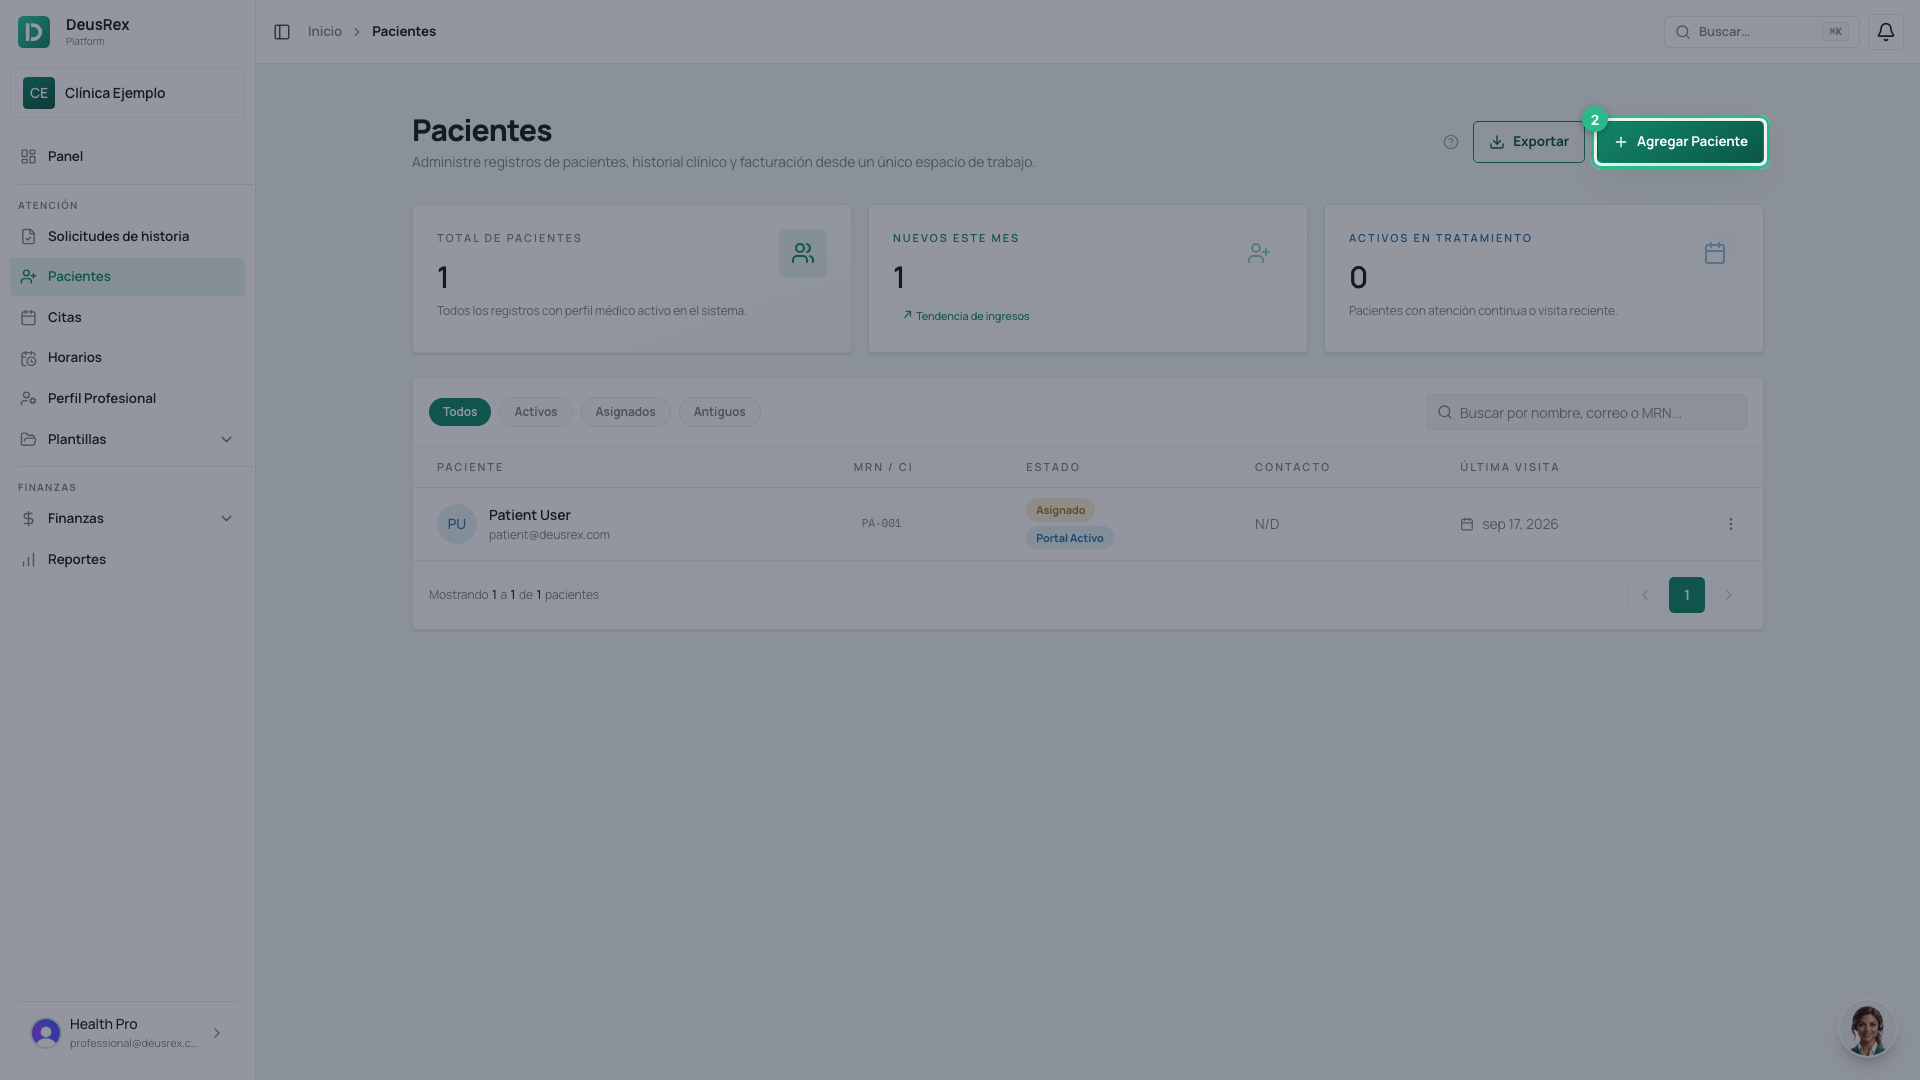Select the Todos filter tab
This screenshot has width=1920, height=1080.
click(x=460, y=412)
